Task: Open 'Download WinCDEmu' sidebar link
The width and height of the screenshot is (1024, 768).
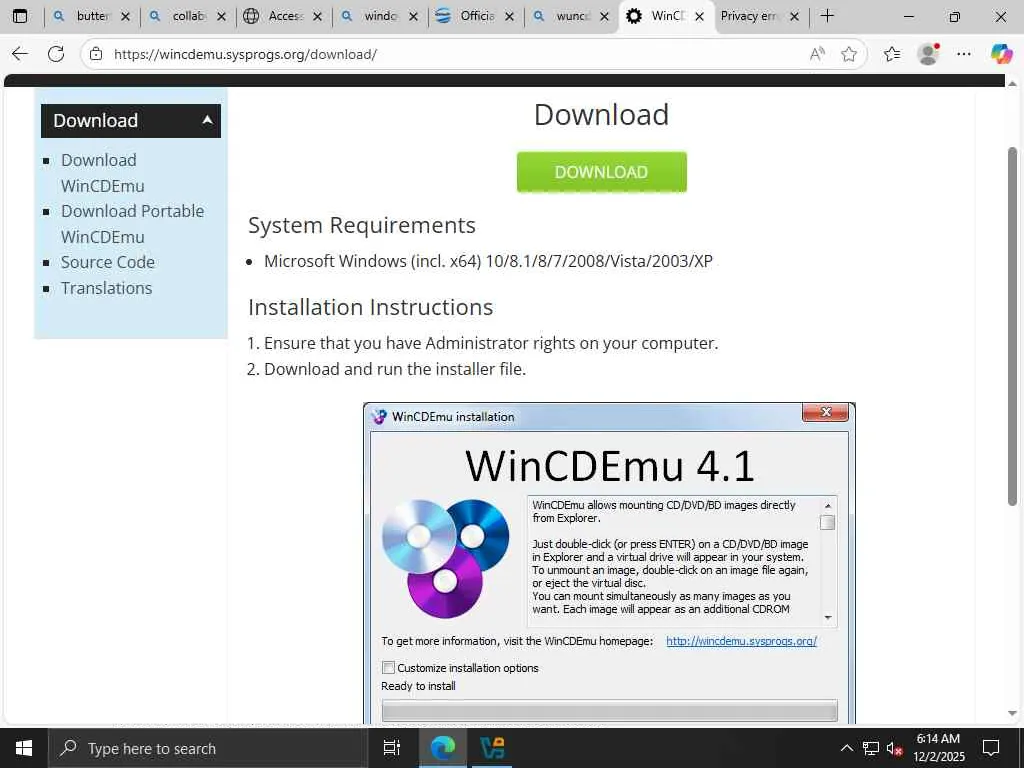Action: (x=103, y=173)
